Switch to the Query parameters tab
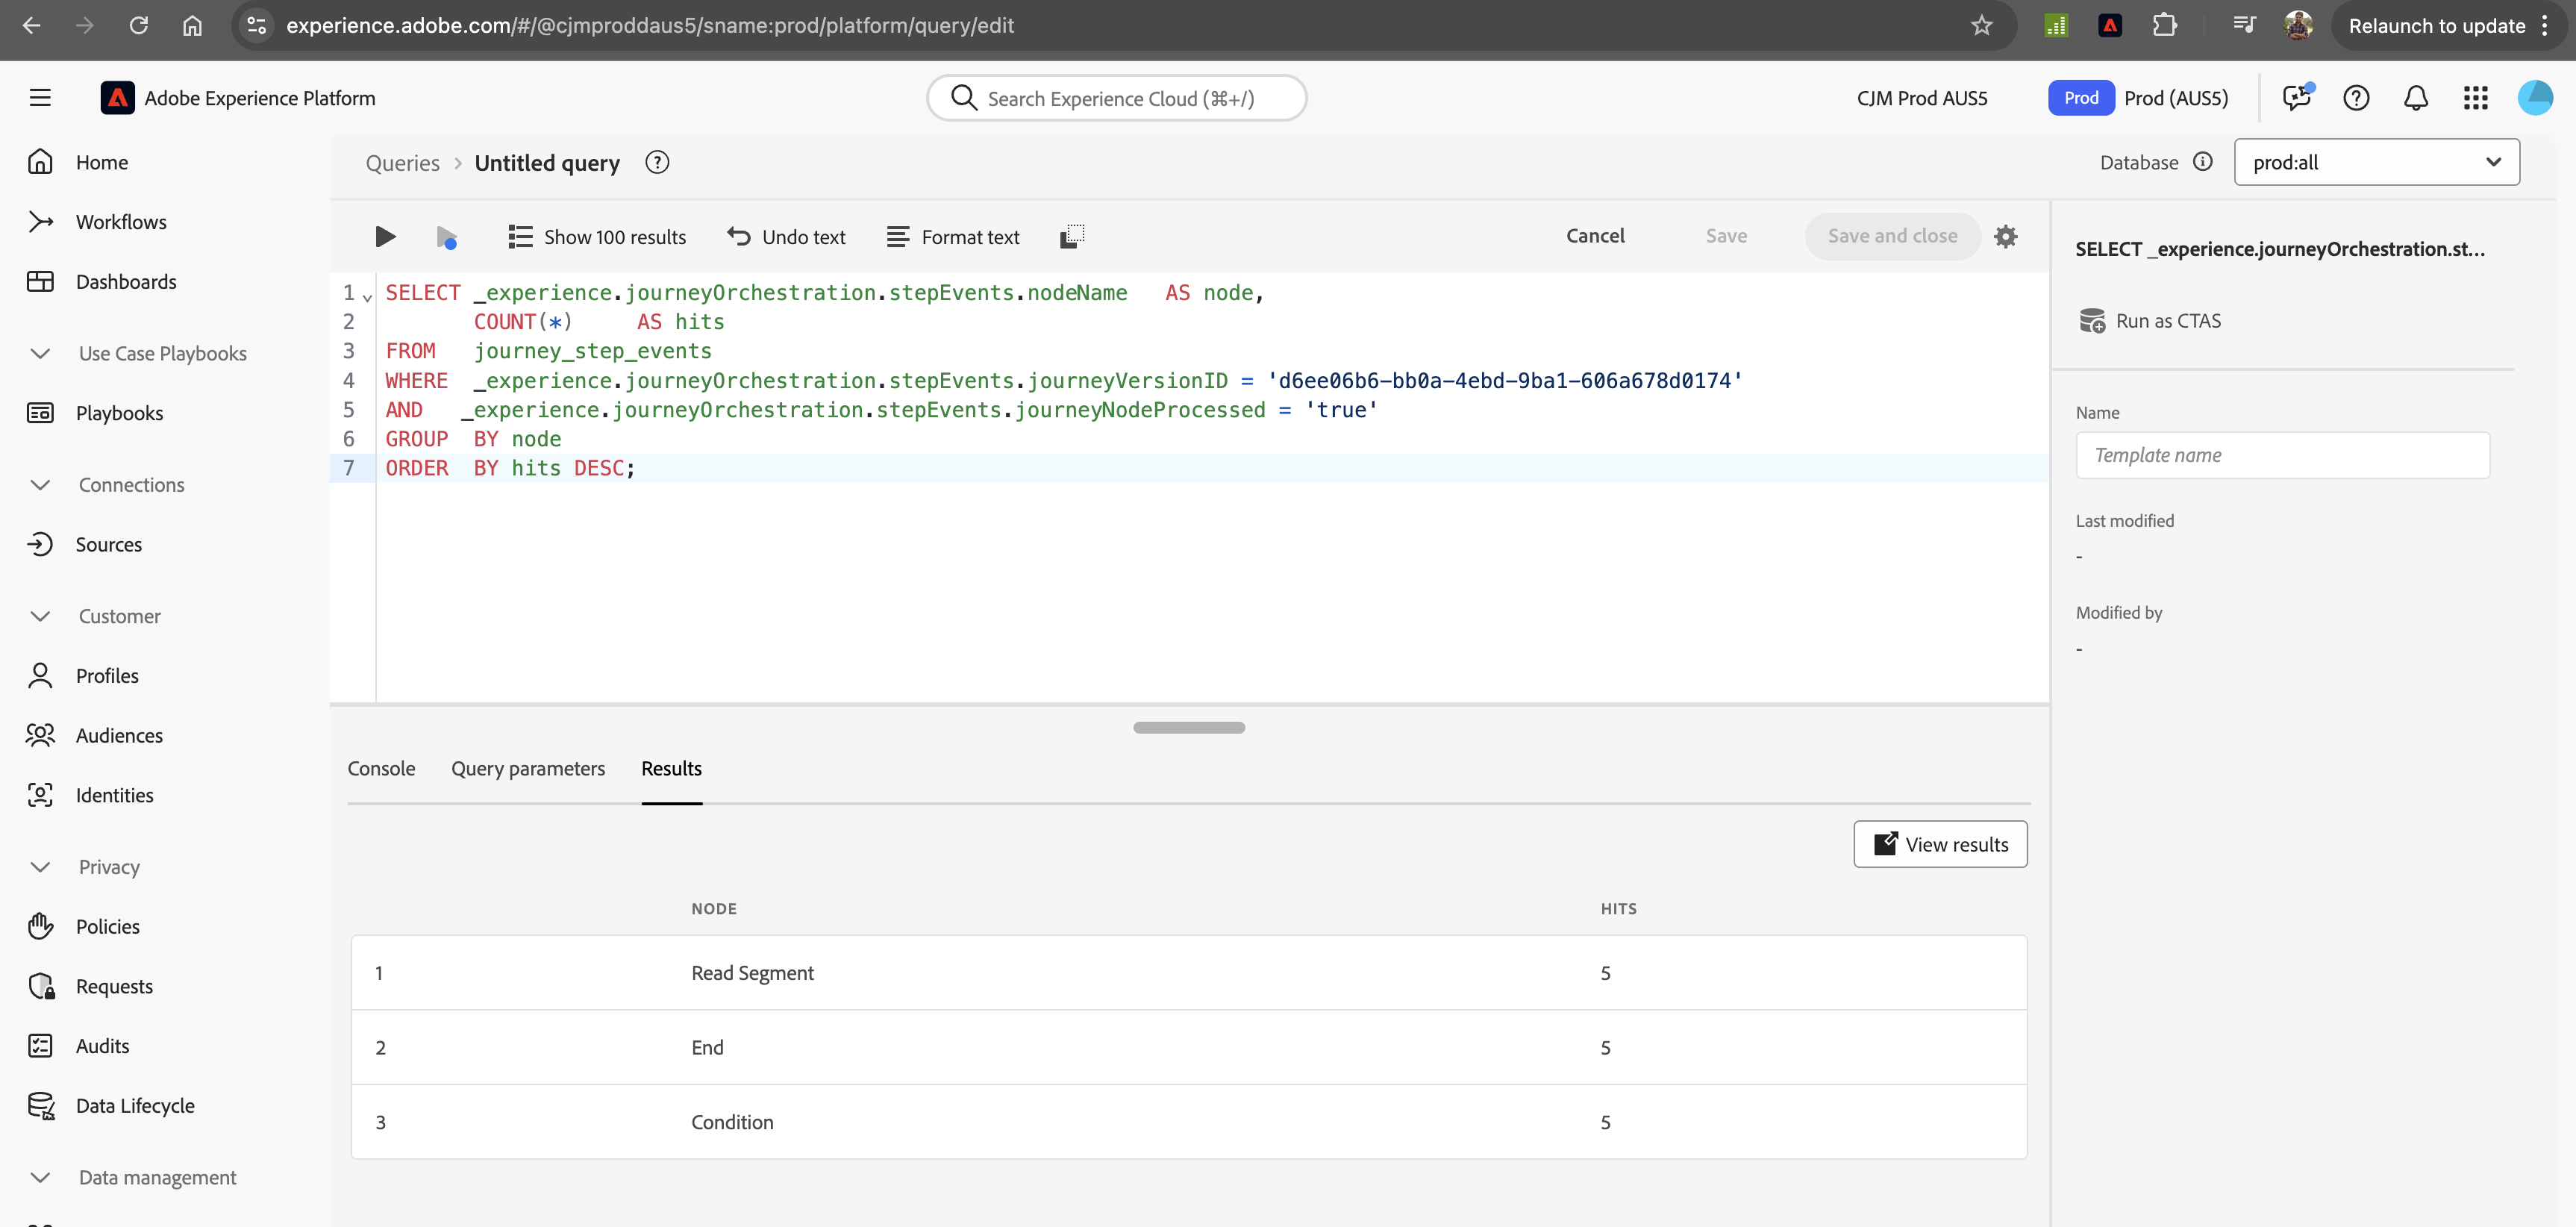This screenshot has height=1227, width=2576. tap(528, 768)
